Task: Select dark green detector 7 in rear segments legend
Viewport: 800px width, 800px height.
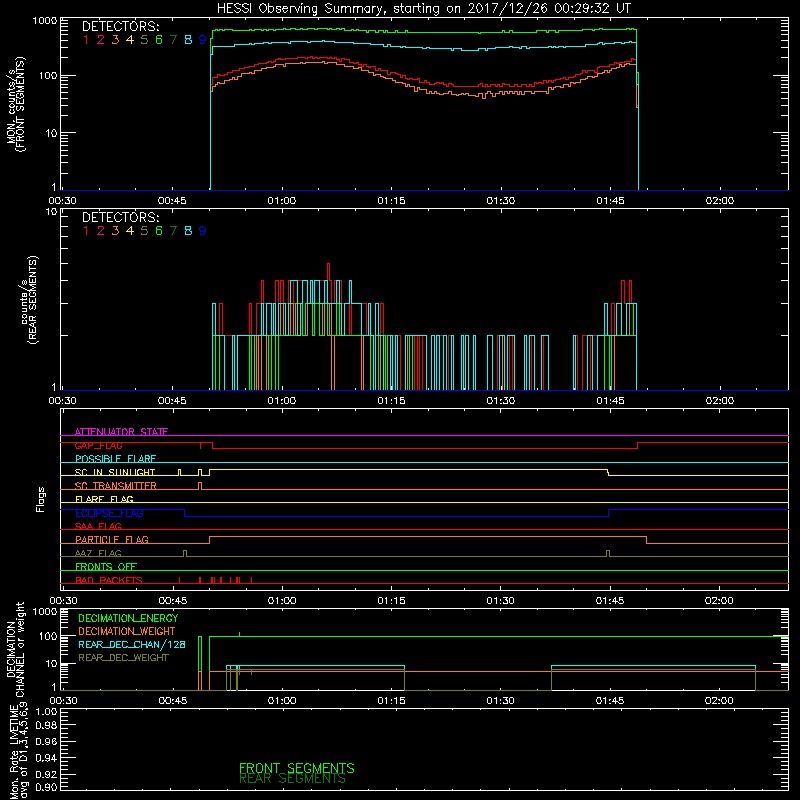Action: tap(173, 231)
